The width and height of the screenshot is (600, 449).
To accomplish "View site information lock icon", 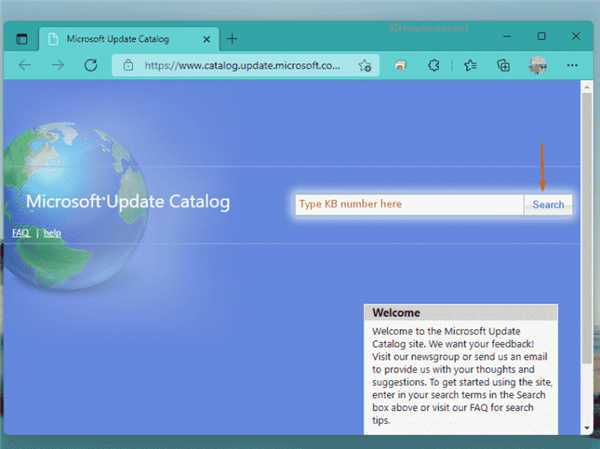I will (128, 65).
